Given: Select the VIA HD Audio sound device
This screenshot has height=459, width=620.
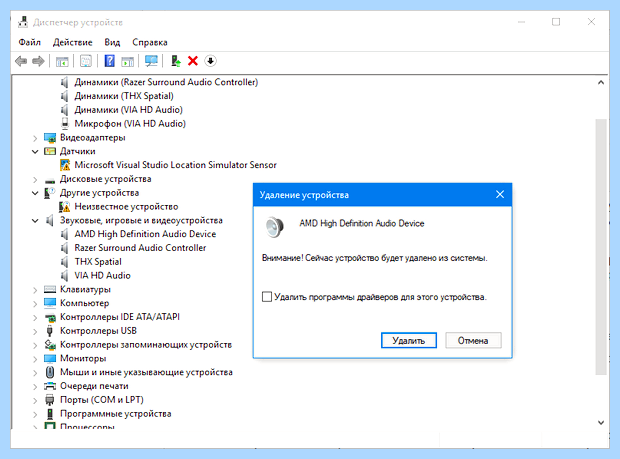Looking at the screenshot, I should point(102,276).
